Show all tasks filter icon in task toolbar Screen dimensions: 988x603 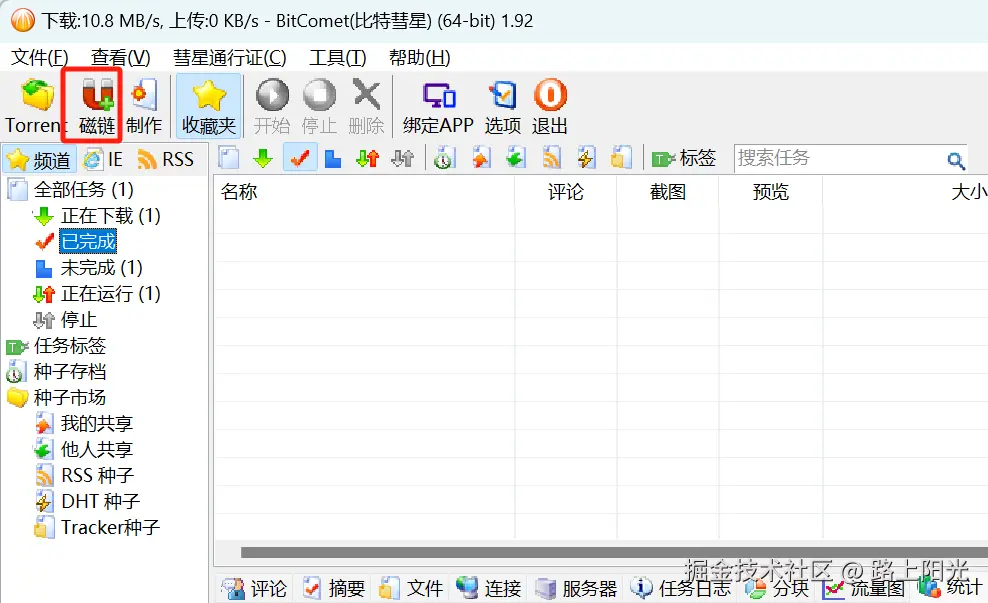coord(229,158)
